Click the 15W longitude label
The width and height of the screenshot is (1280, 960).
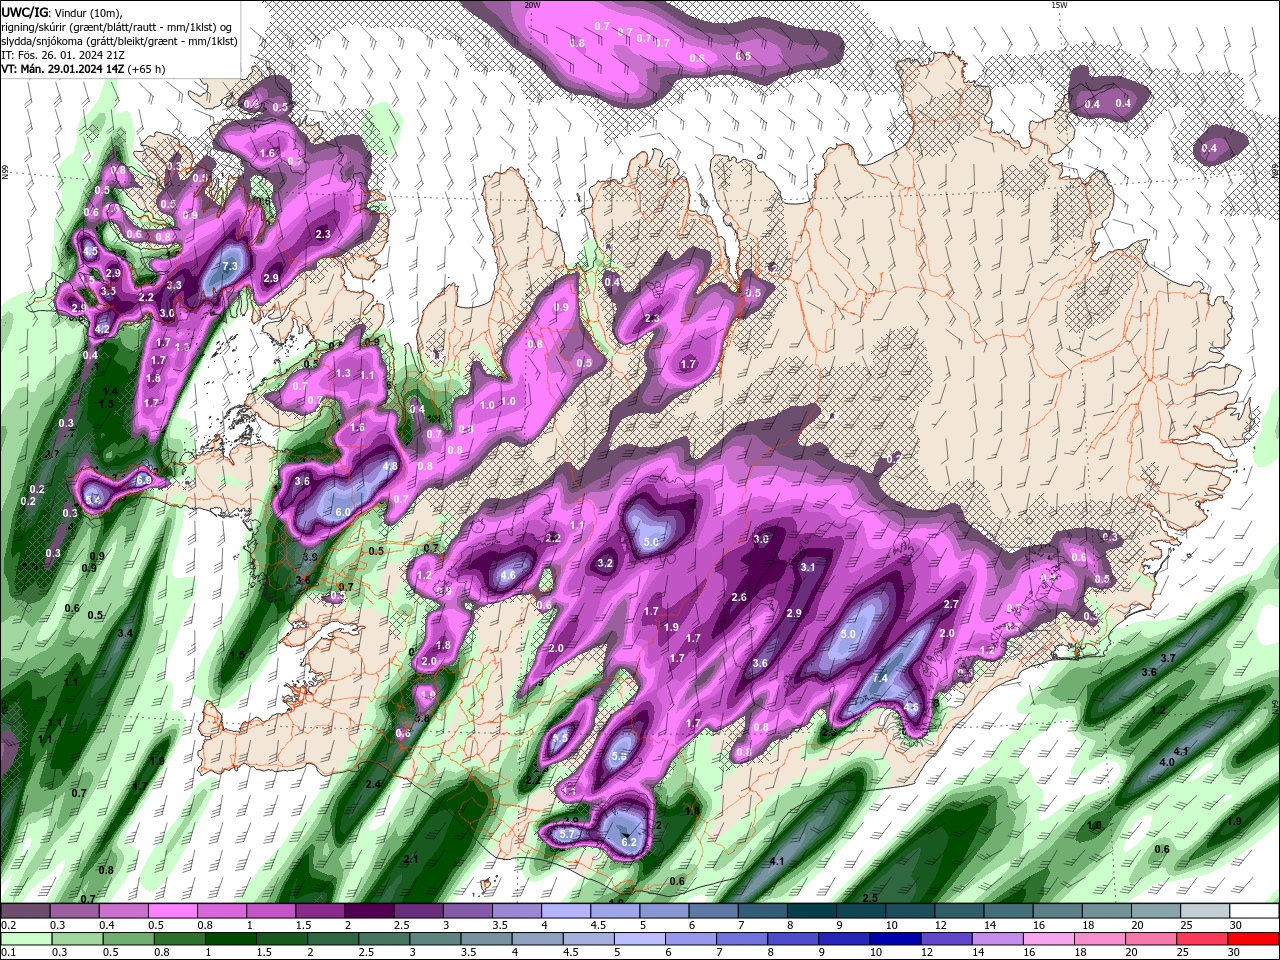coord(1059,5)
